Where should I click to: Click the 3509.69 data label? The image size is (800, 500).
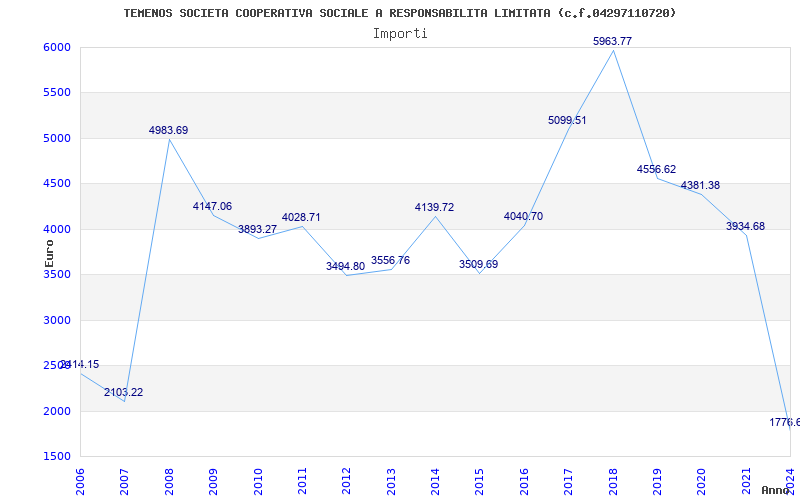click(478, 264)
